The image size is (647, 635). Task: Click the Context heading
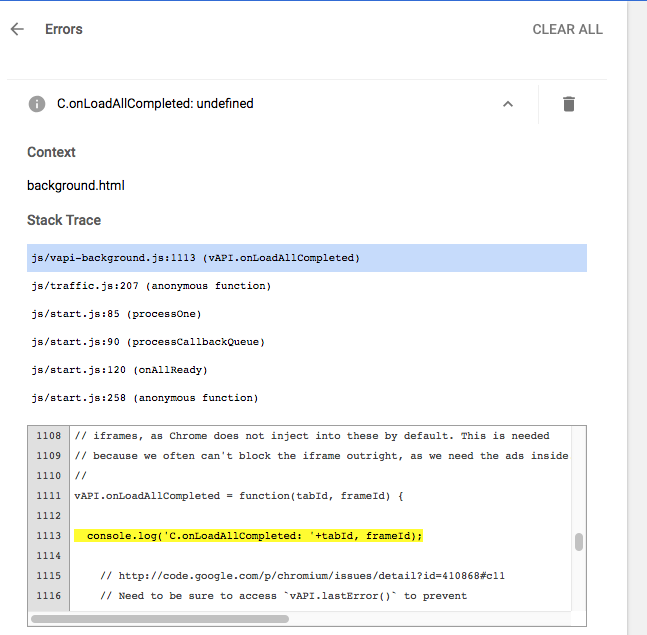point(51,152)
